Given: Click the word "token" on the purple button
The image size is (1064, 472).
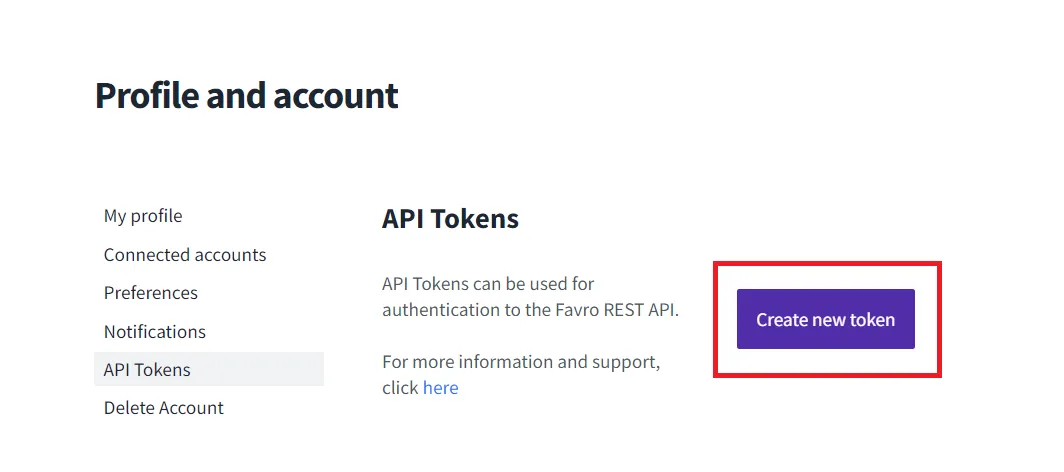Looking at the screenshot, I should pyautogui.click(x=872, y=320).
